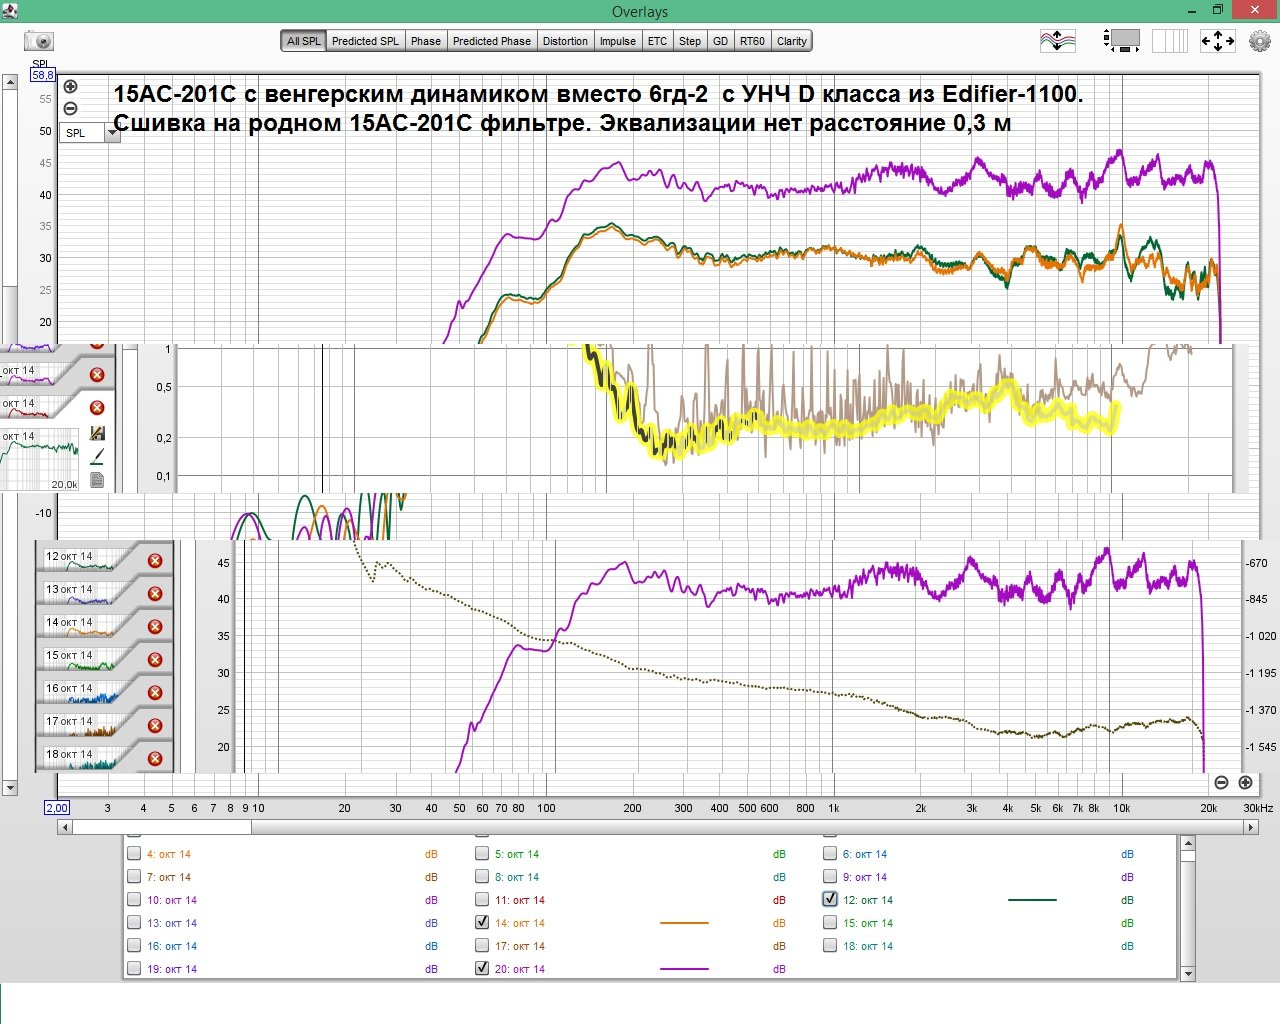Click the legend scrollbar down arrow

tap(1188, 973)
